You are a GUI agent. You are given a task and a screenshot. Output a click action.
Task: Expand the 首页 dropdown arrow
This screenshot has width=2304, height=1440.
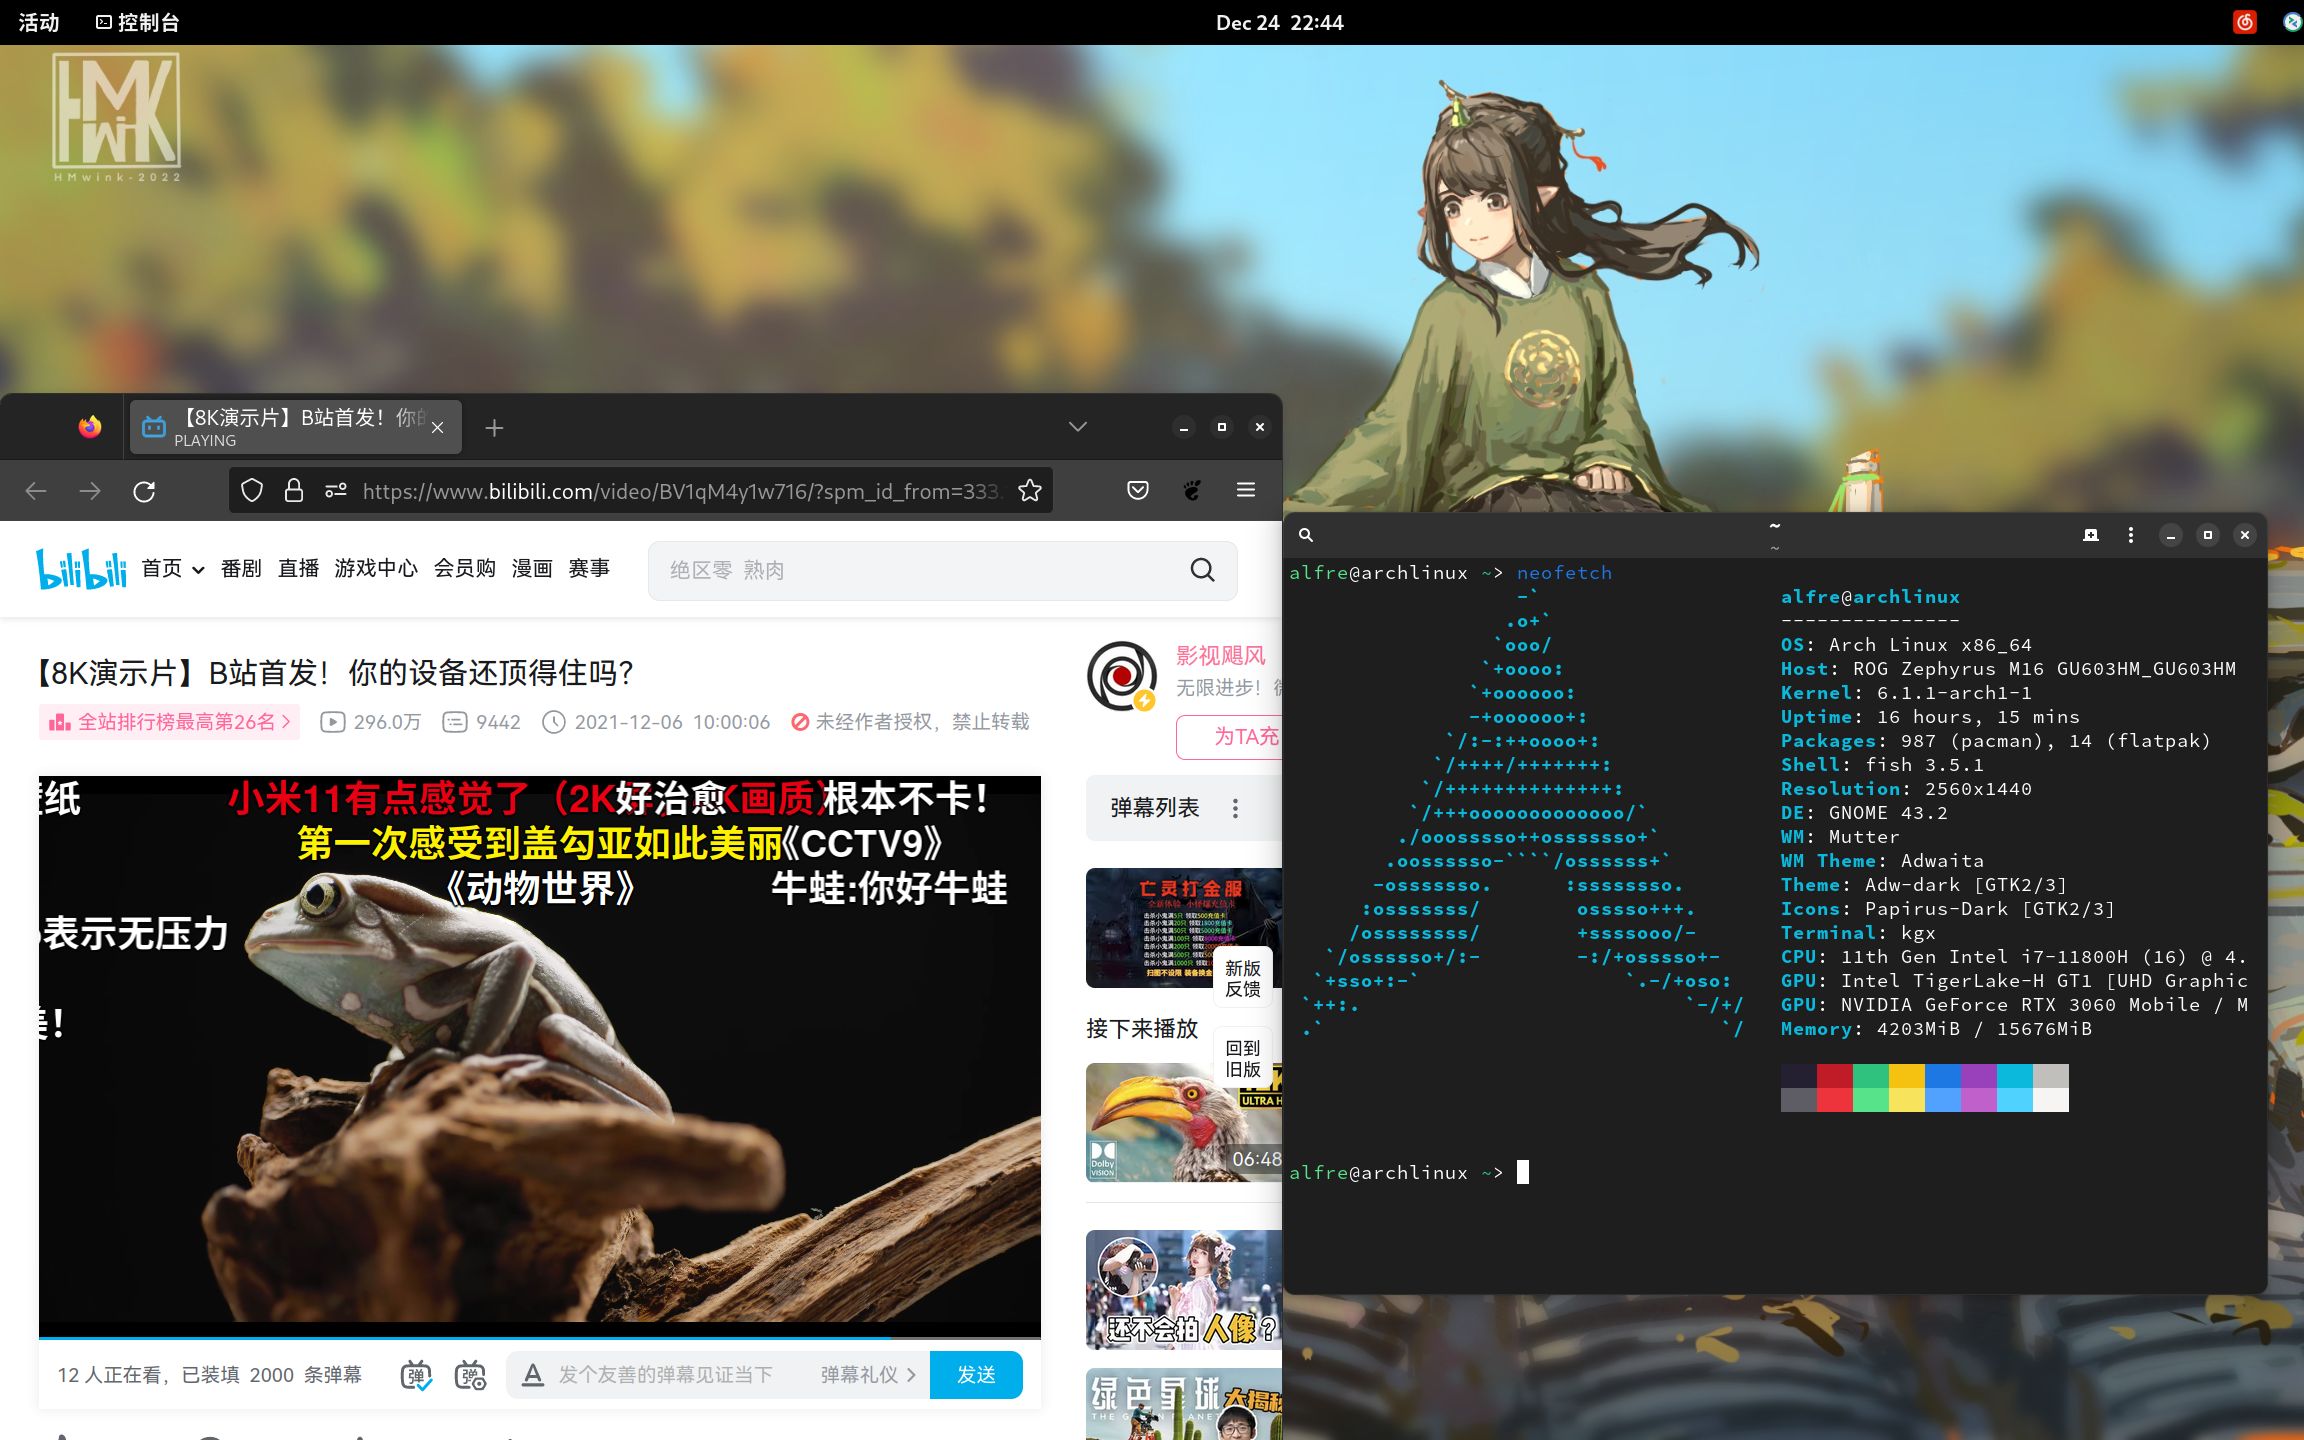pos(198,570)
